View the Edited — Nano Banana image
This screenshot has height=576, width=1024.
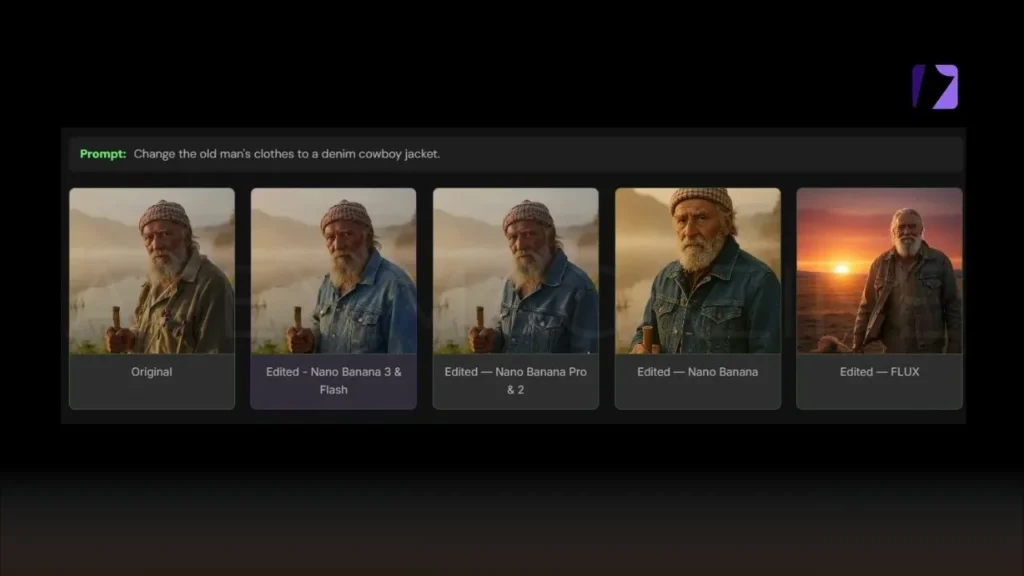coord(697,271)
